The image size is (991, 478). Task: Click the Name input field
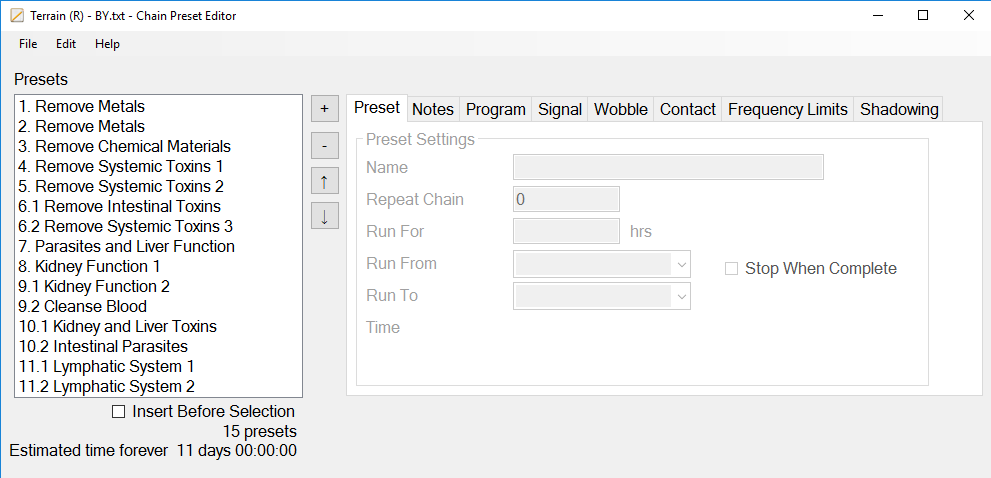pyautogui.click(x=668, y=167)
